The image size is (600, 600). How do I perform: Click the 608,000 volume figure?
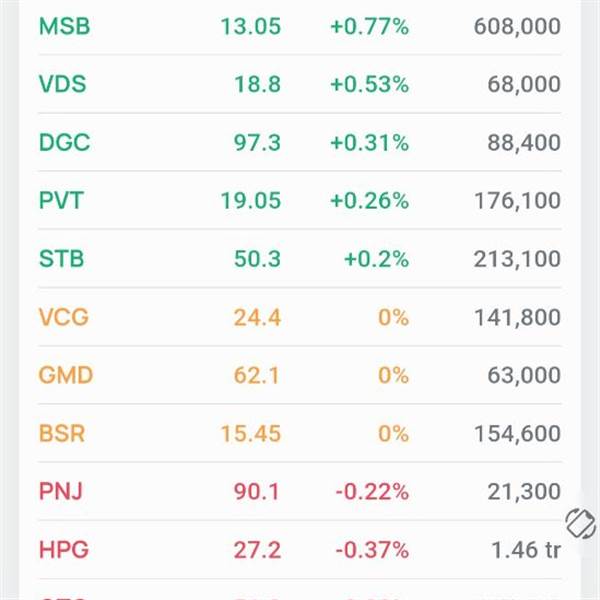[x=517, y=27]
